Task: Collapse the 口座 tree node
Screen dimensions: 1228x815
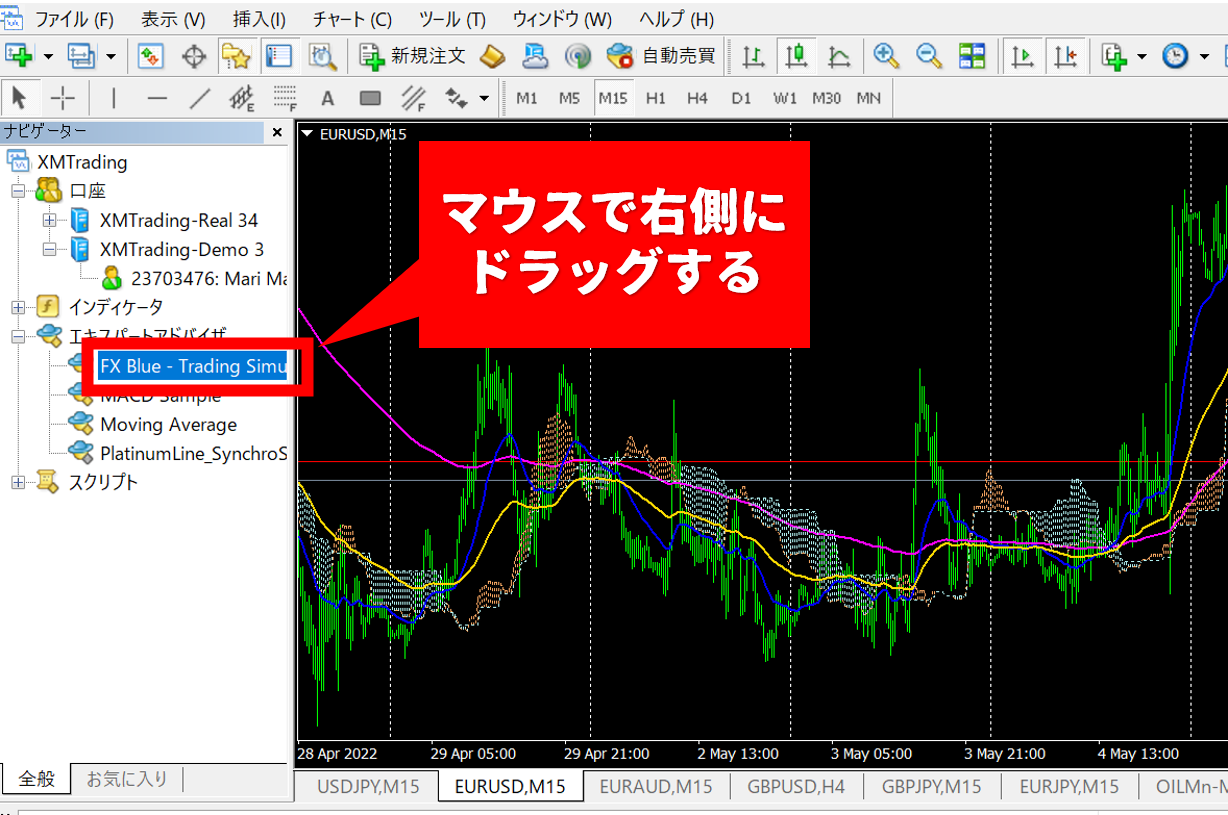Action: click(17, 191)
